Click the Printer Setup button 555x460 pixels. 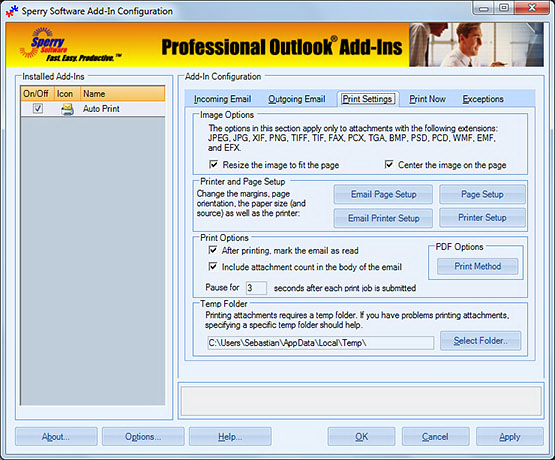[482, 218]
